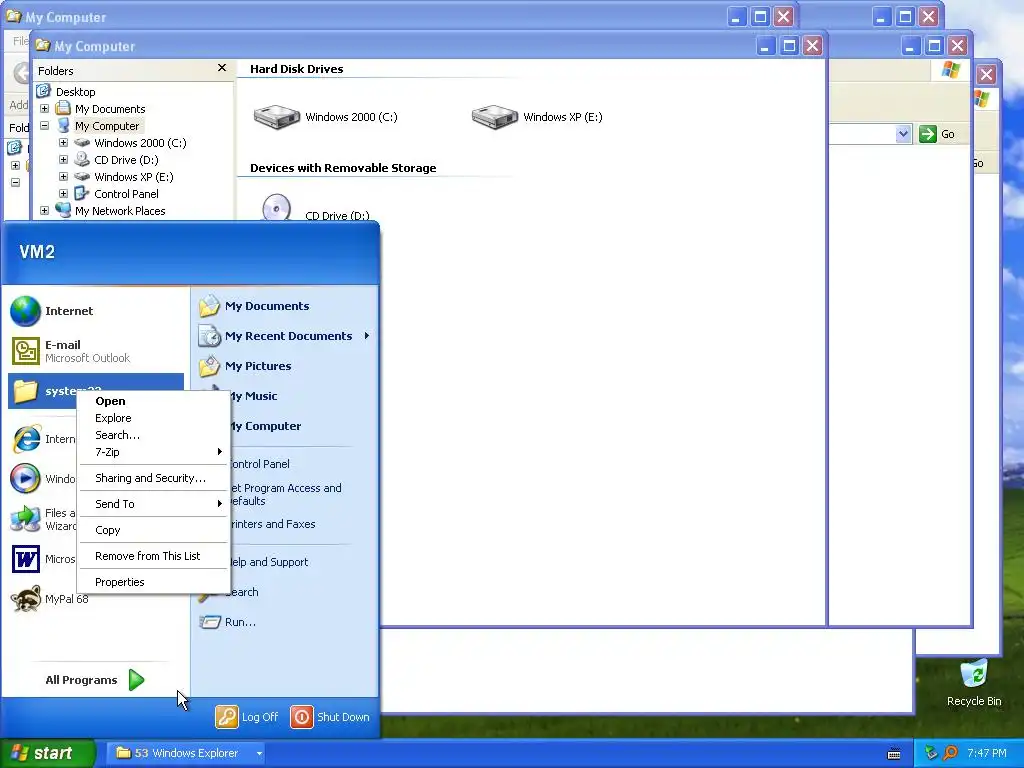Open MyPal 68 raccoon icon
This screenshot has height=768, width=1024.
25,599
